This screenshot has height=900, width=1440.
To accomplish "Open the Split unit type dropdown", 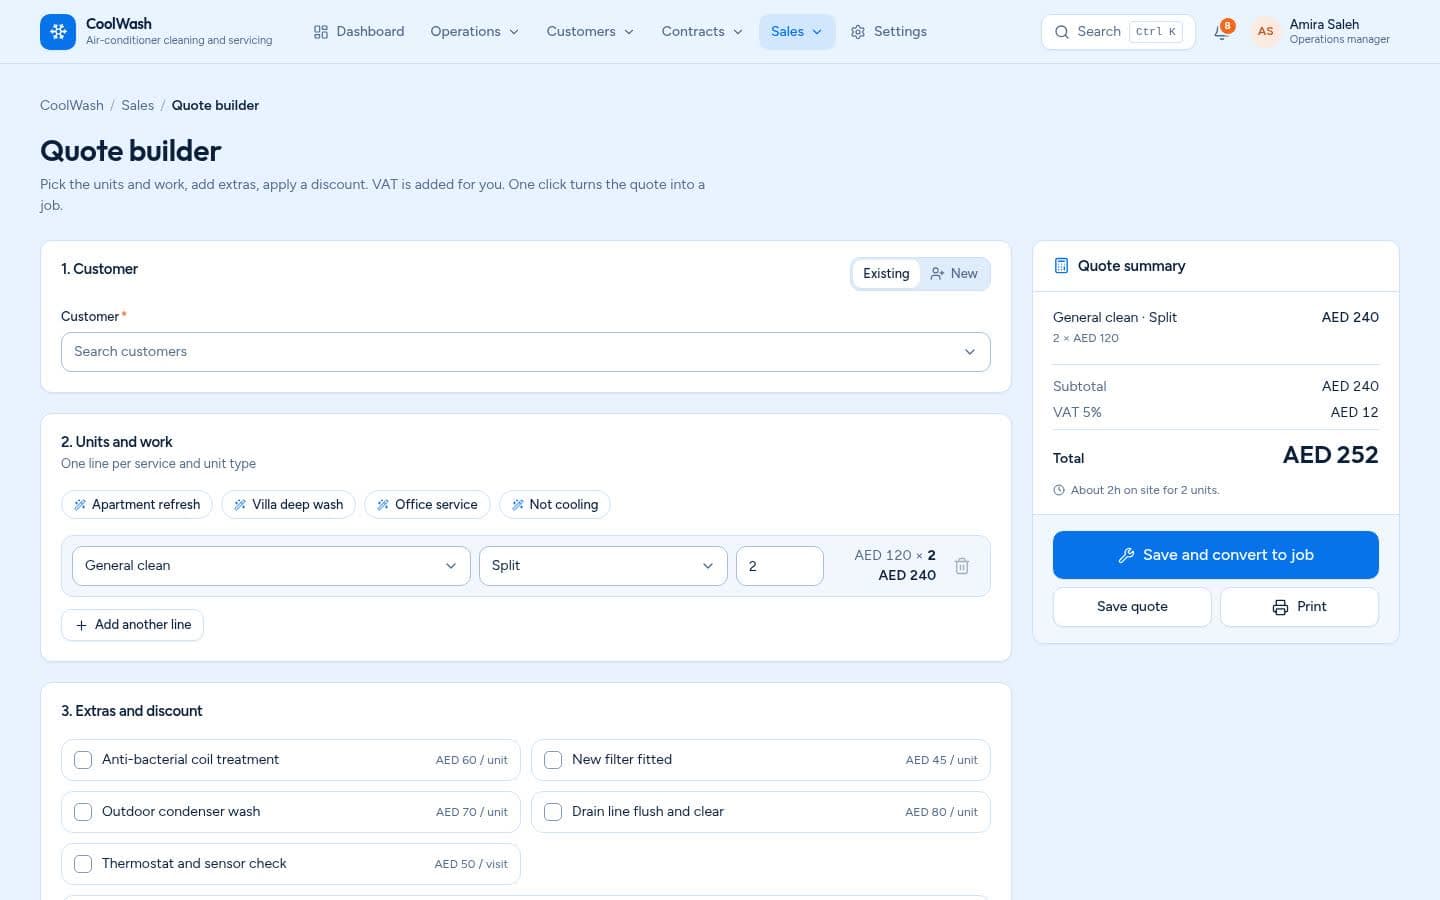I will coord(603,566).
